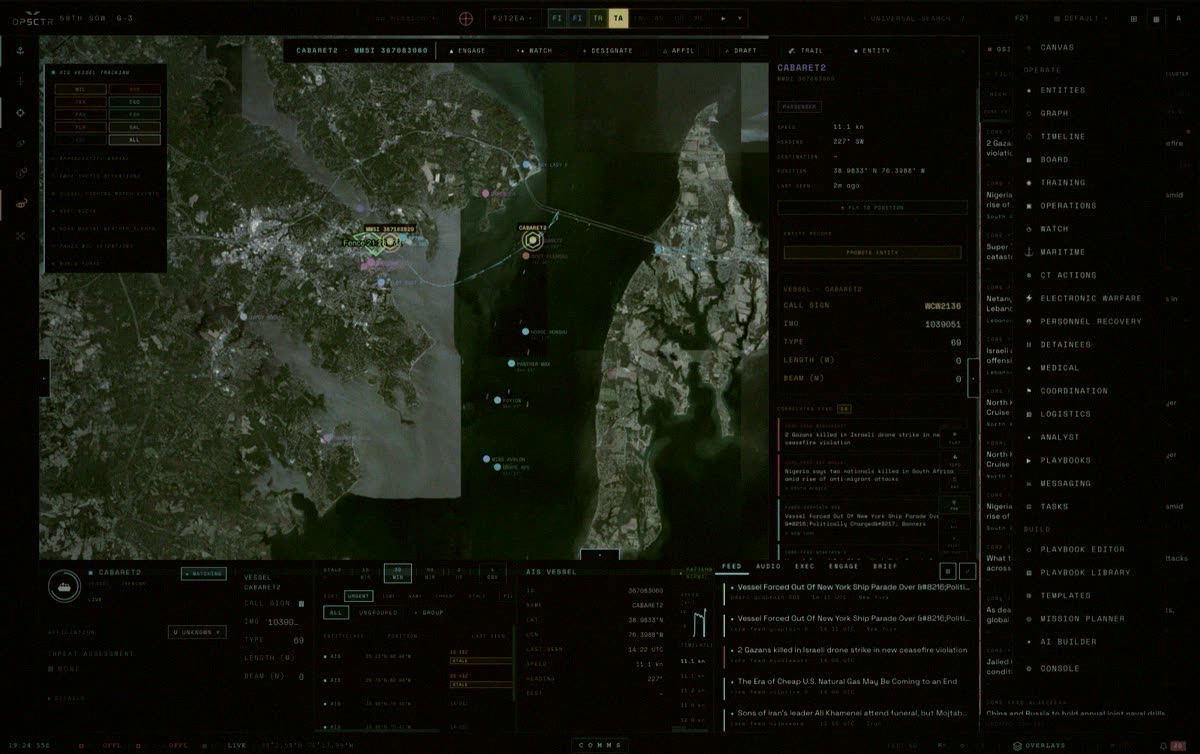Switch to the FEED tab
1200x754 pixels.
[x=731, y=566]
